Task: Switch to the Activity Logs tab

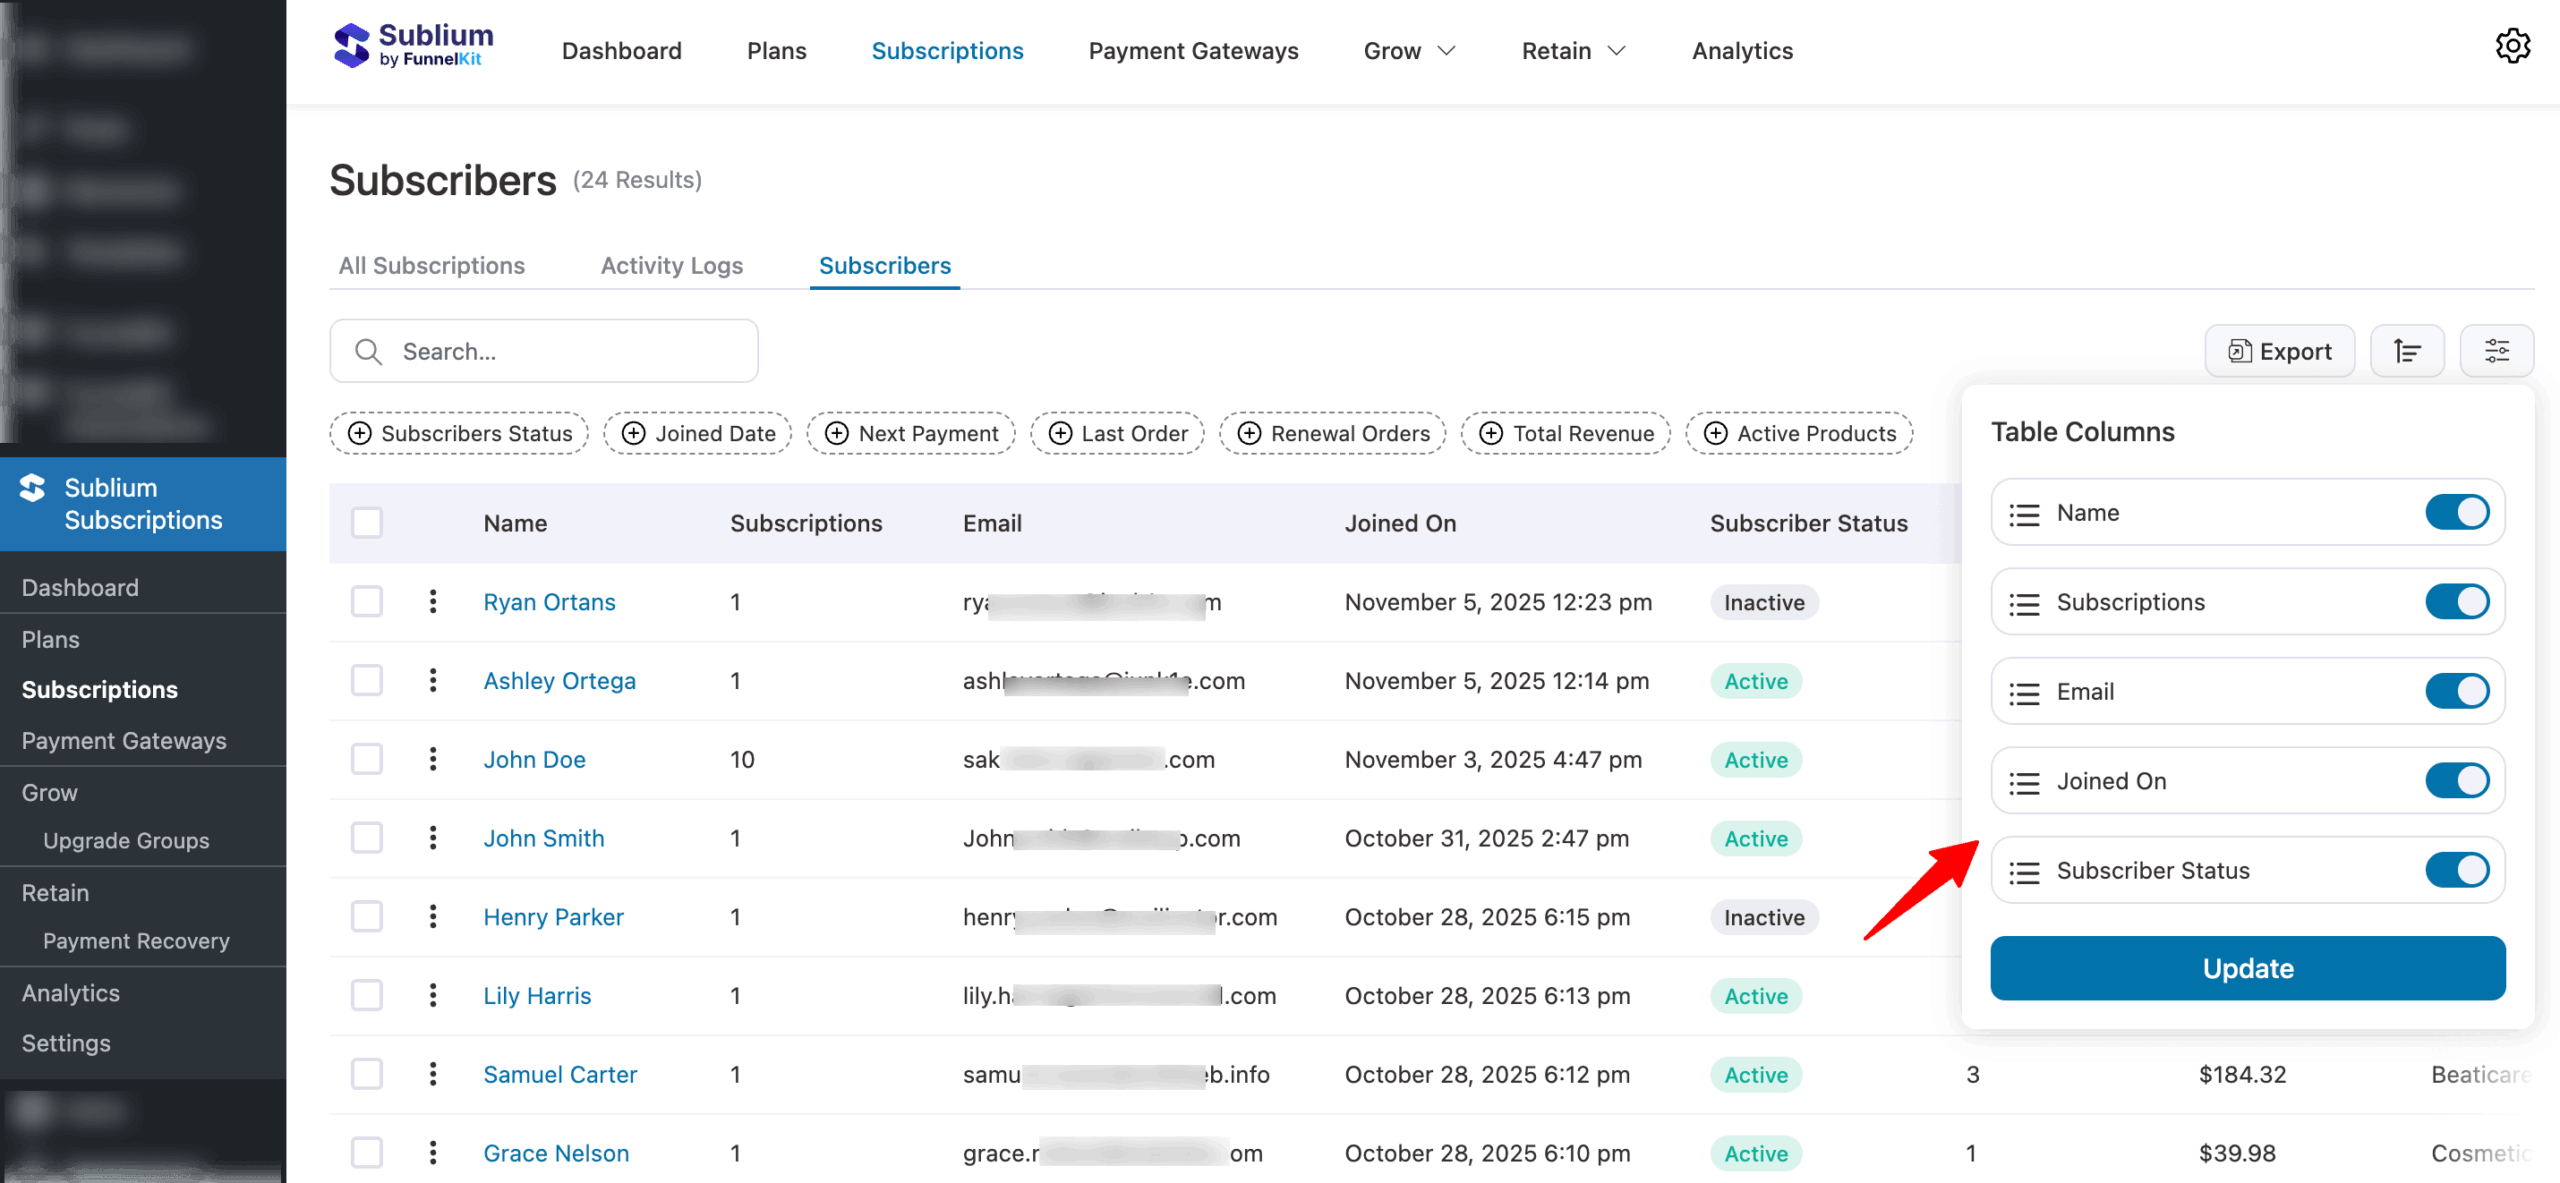Action: [x=671, y=265]
